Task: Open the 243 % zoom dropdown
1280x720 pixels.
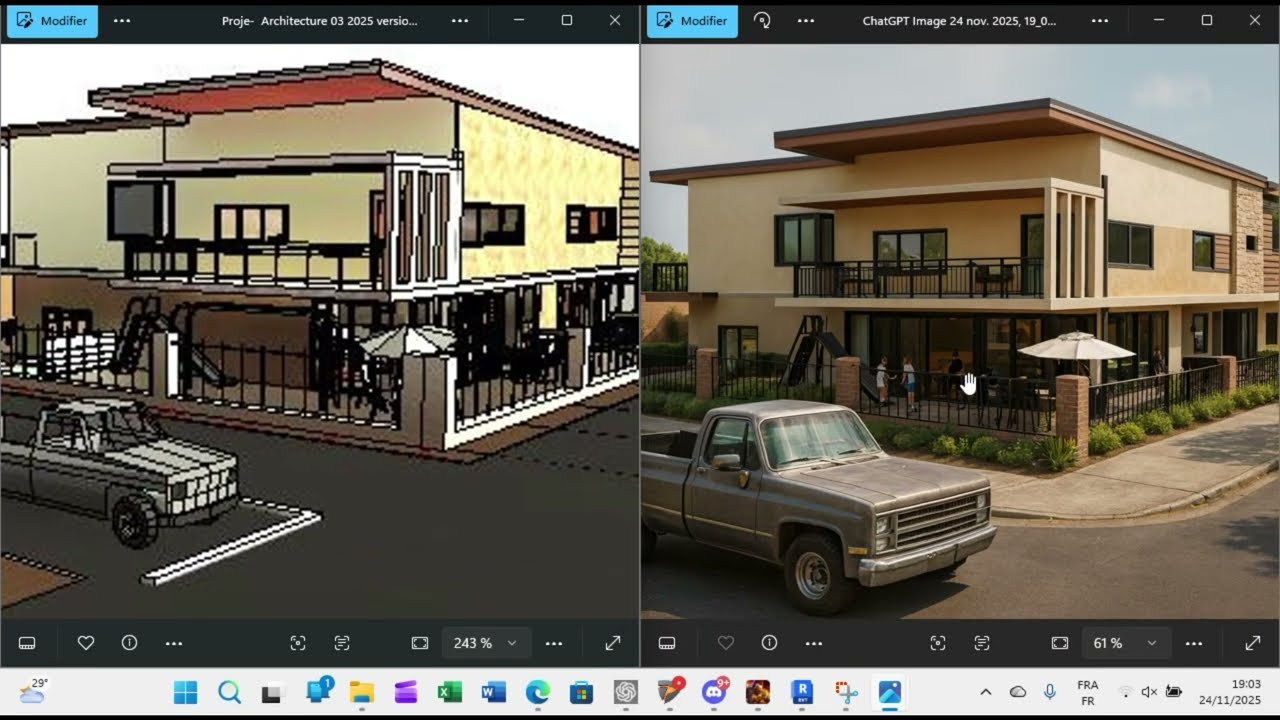Action: [486, 643]
